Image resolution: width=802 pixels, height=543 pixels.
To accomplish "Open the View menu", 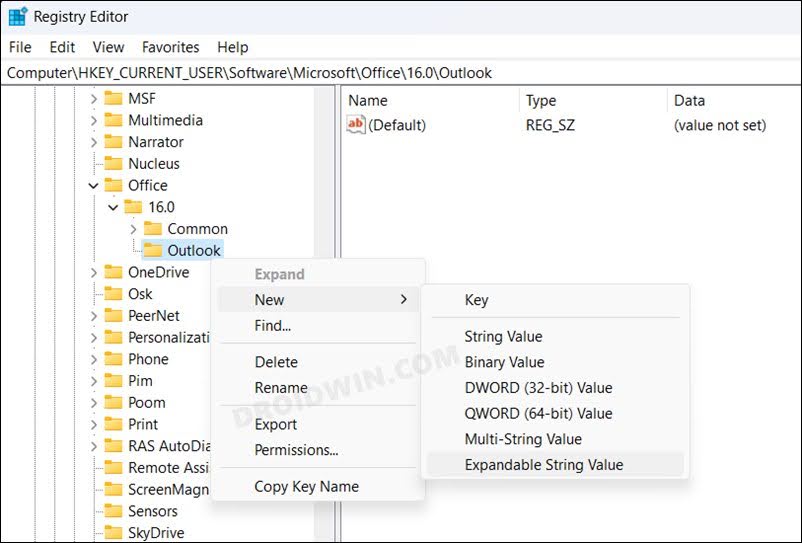I will coord(108,47).
